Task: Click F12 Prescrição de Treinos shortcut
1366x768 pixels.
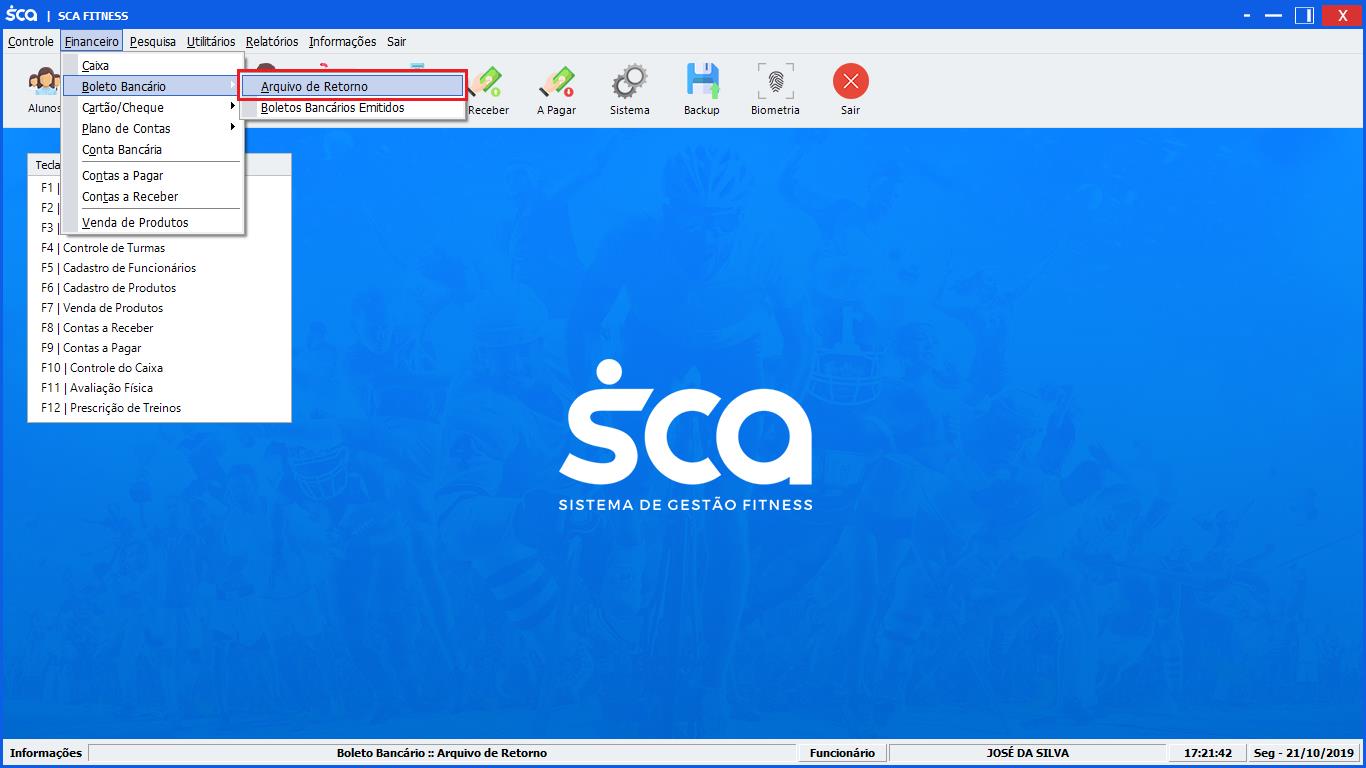Action: click(x=111, y=408)
